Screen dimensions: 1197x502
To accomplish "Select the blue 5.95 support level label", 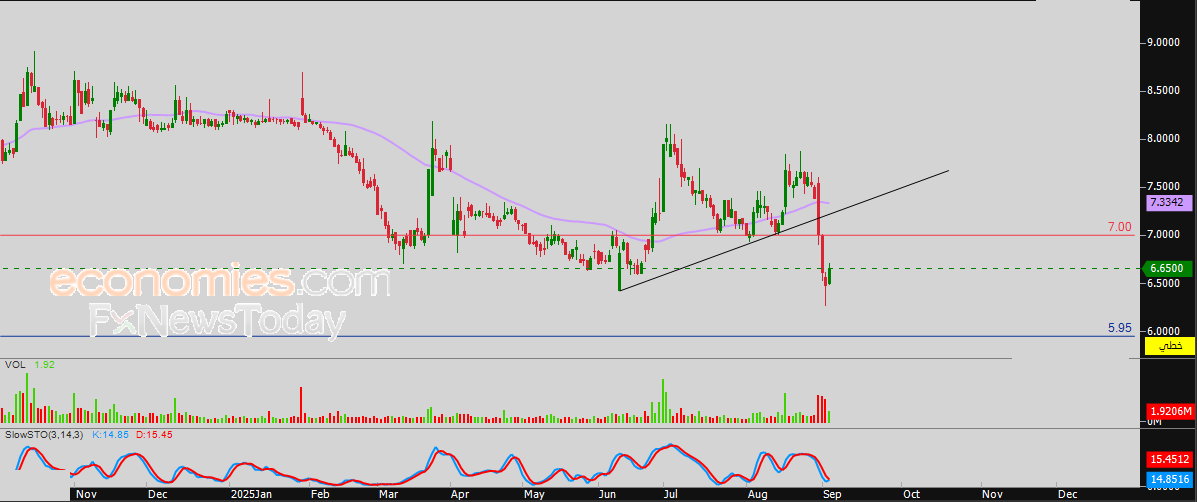I will [x=1120, y=329].
